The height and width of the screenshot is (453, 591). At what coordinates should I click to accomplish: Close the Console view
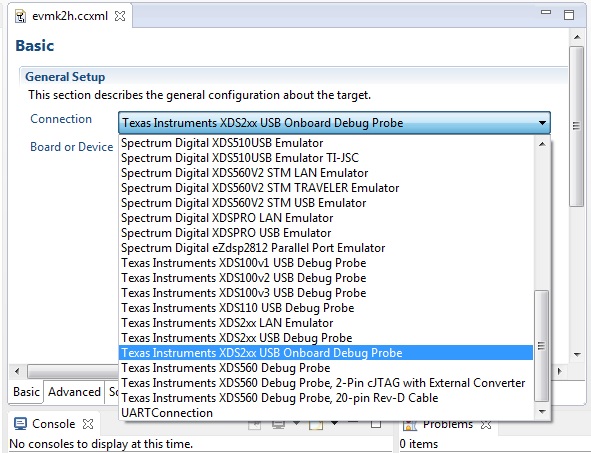pos(88,424)
